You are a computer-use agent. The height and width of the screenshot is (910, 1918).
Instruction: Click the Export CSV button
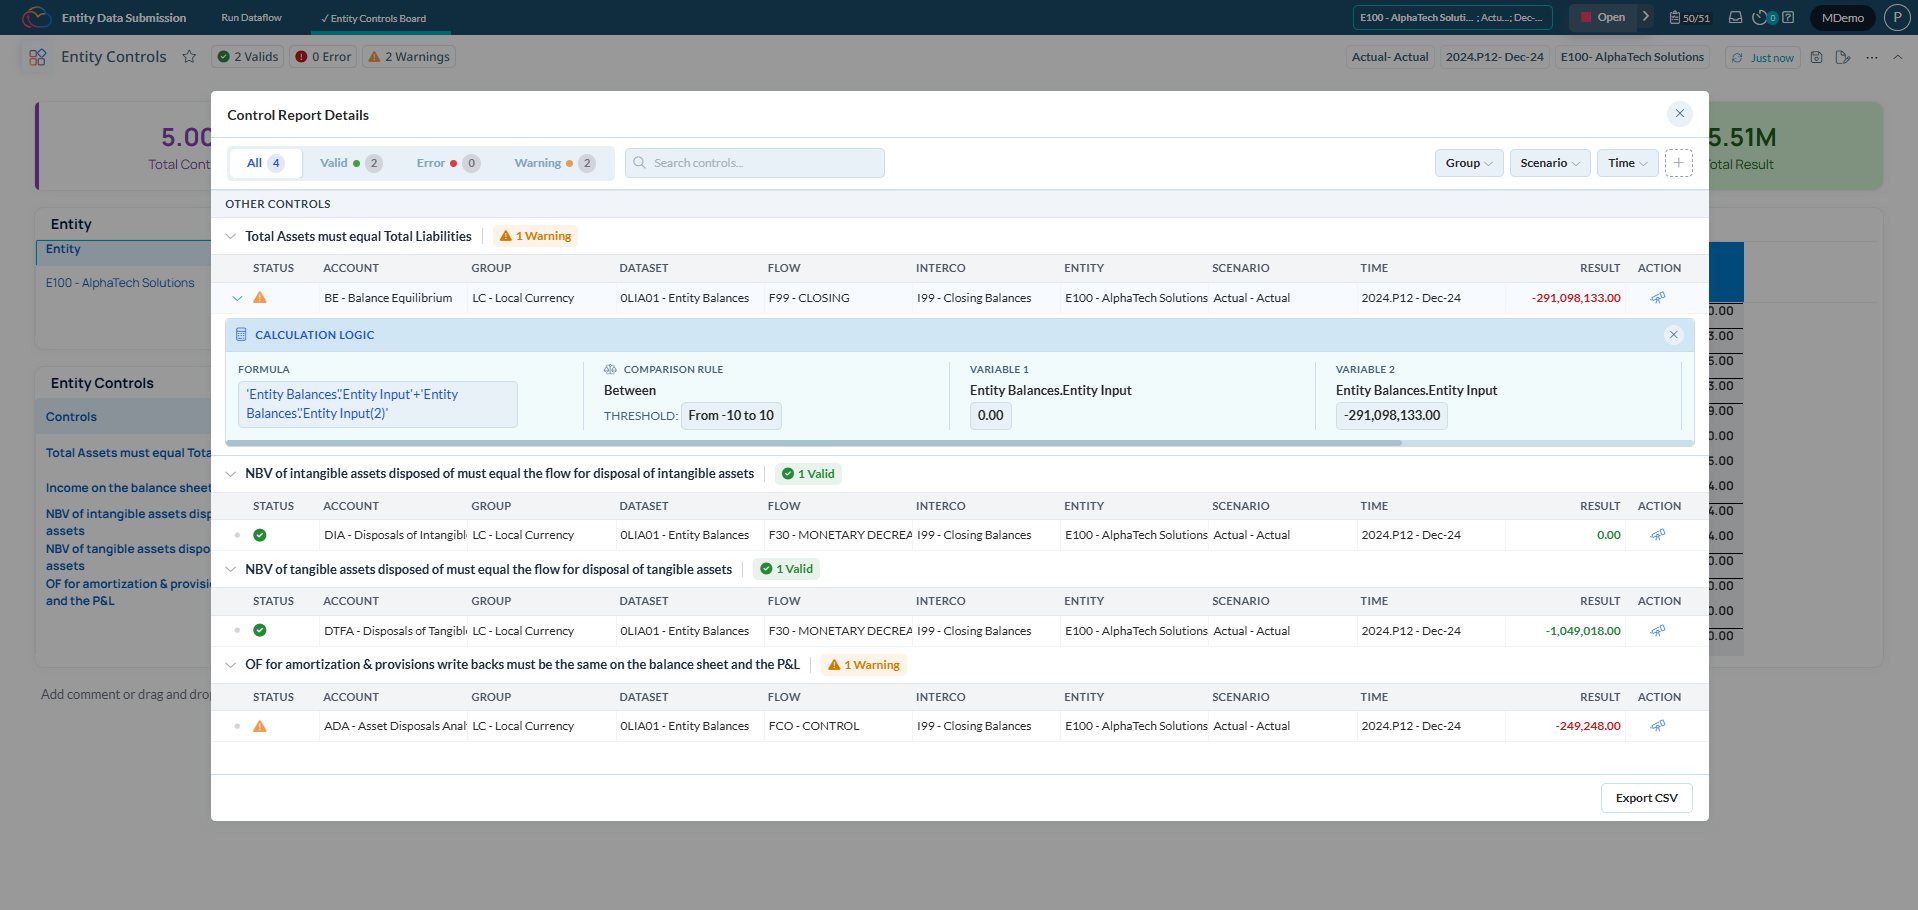pyautogui.click(x=1646, y=798)
